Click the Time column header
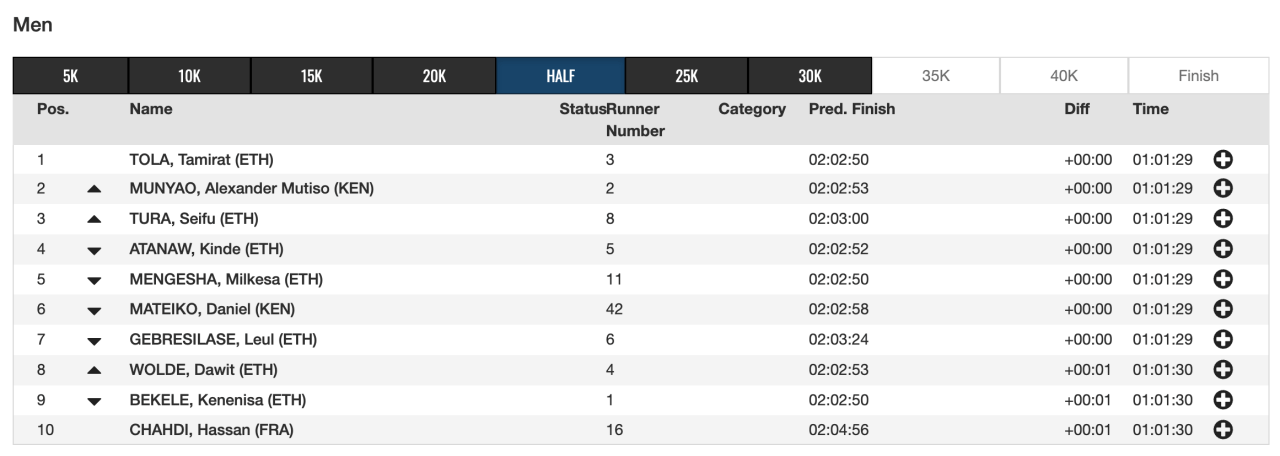1280x456 pixels. 1150,109
